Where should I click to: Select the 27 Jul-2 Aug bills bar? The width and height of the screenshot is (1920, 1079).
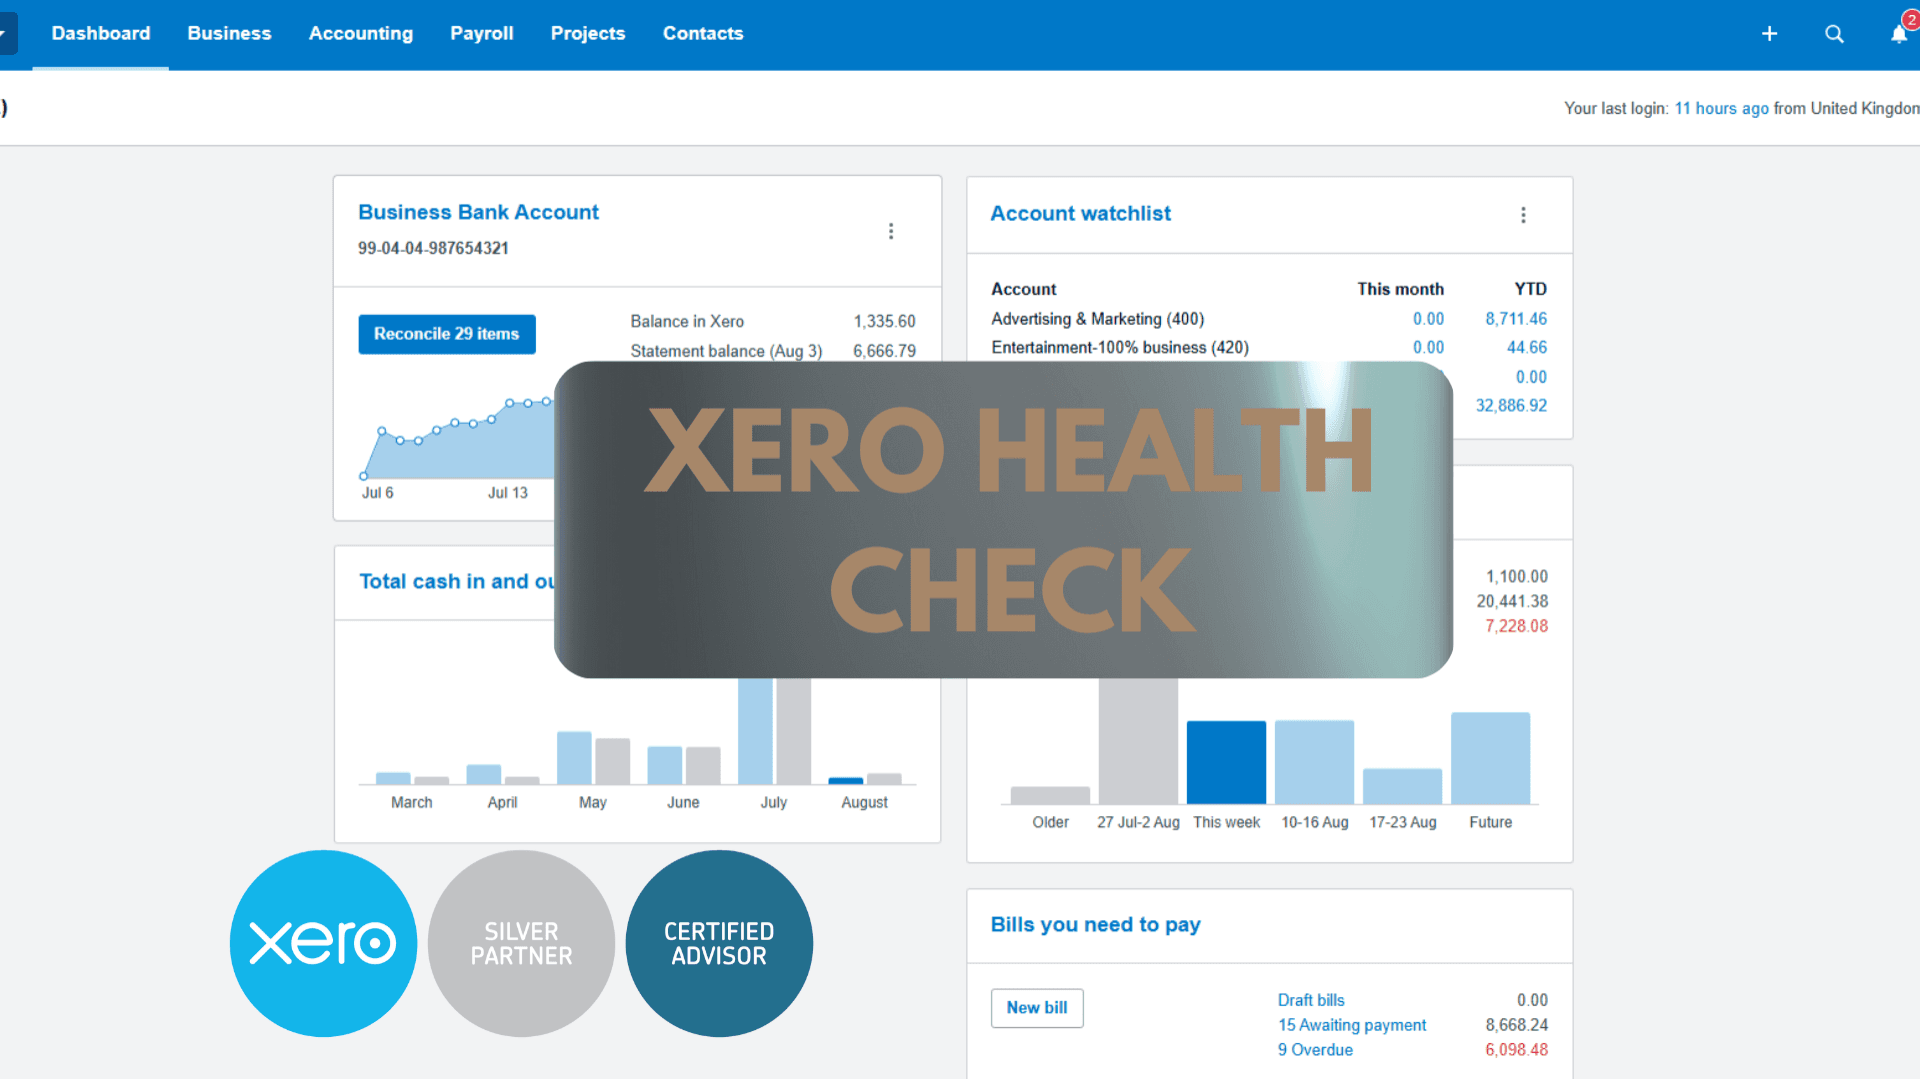[x=1138, y=741]
